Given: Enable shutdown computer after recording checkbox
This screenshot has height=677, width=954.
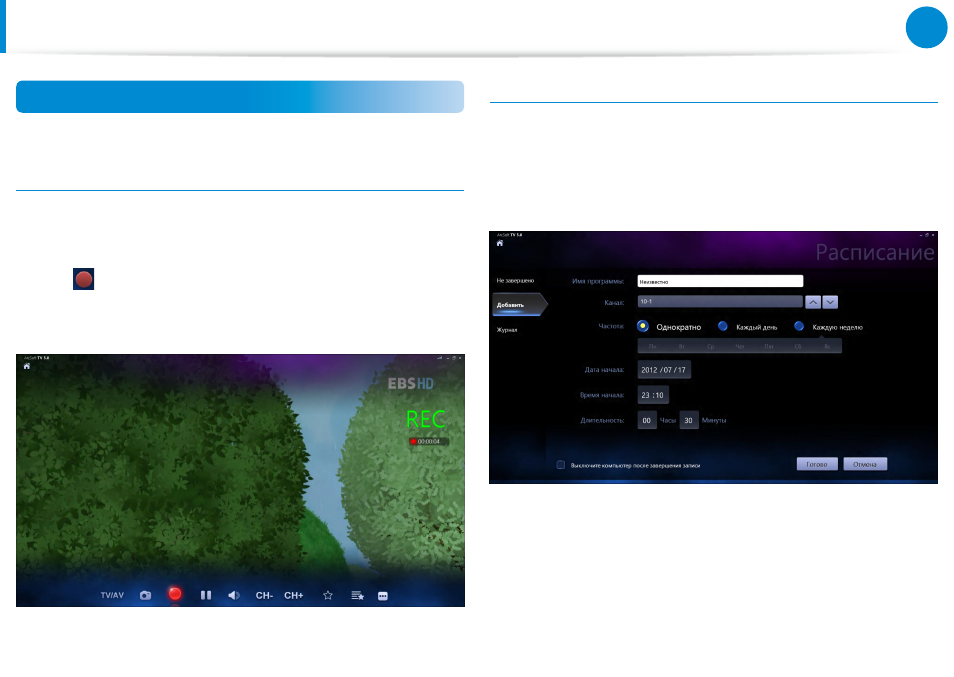Looking at the screenshot, I should pos(560,465).
